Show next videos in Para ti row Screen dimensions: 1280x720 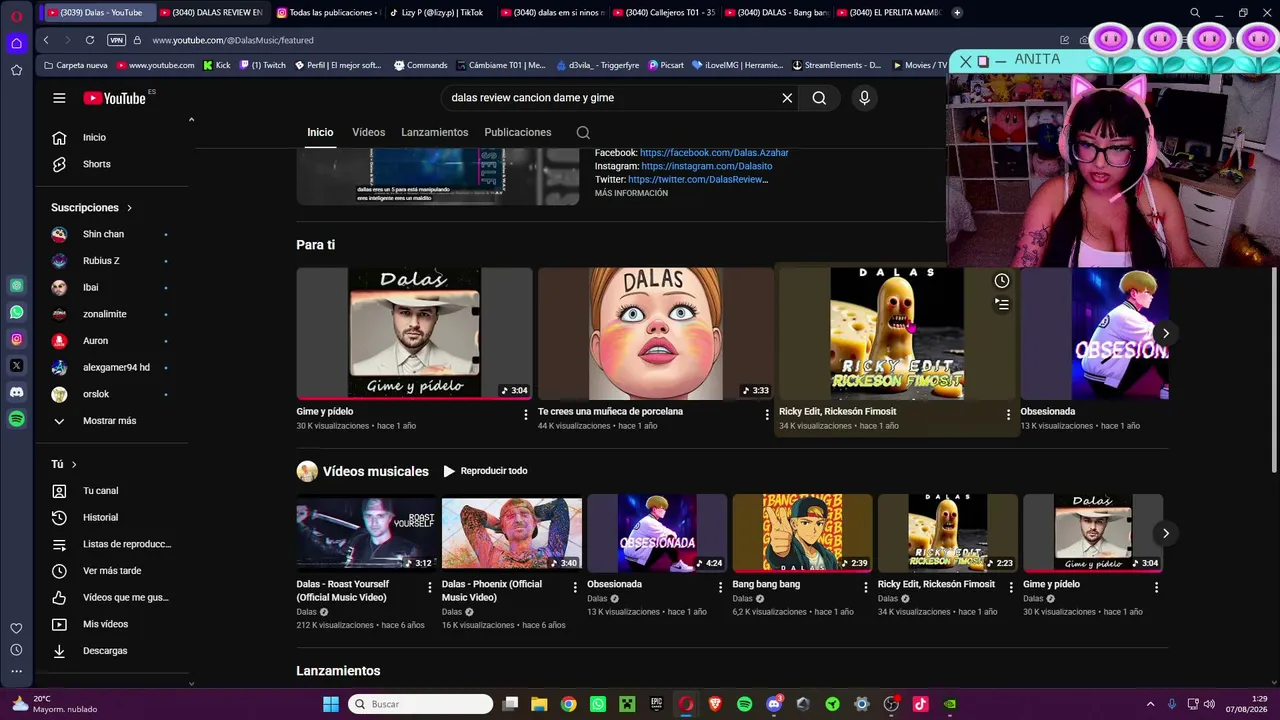coord(1165,334)
